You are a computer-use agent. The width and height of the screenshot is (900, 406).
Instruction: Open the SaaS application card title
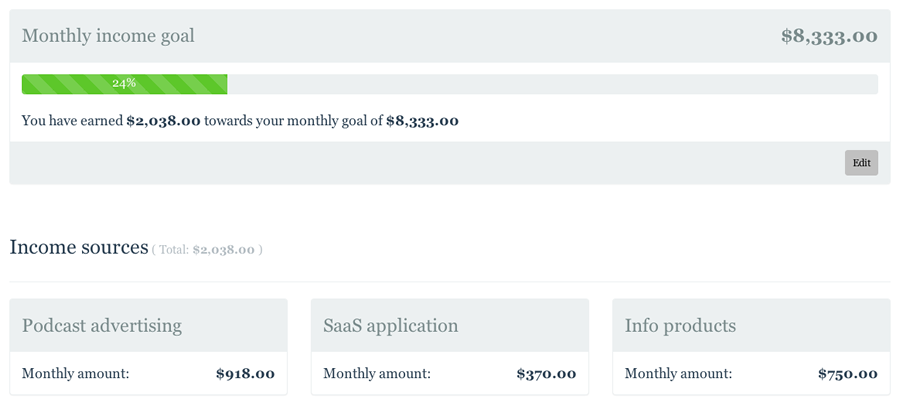click(x=390, y=325)
